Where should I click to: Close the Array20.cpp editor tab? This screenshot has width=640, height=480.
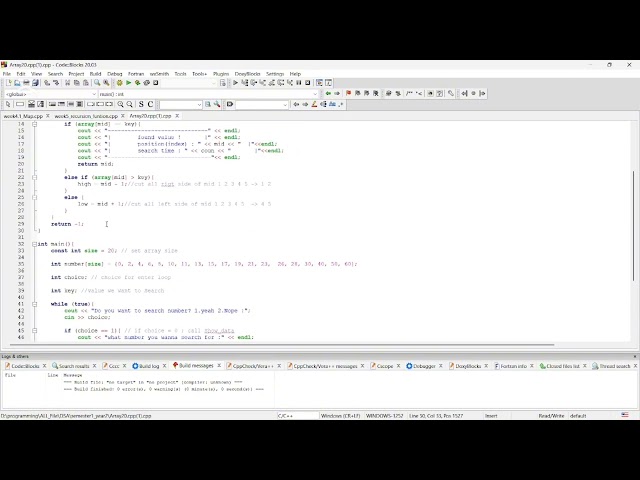click(x=177, y=116)
